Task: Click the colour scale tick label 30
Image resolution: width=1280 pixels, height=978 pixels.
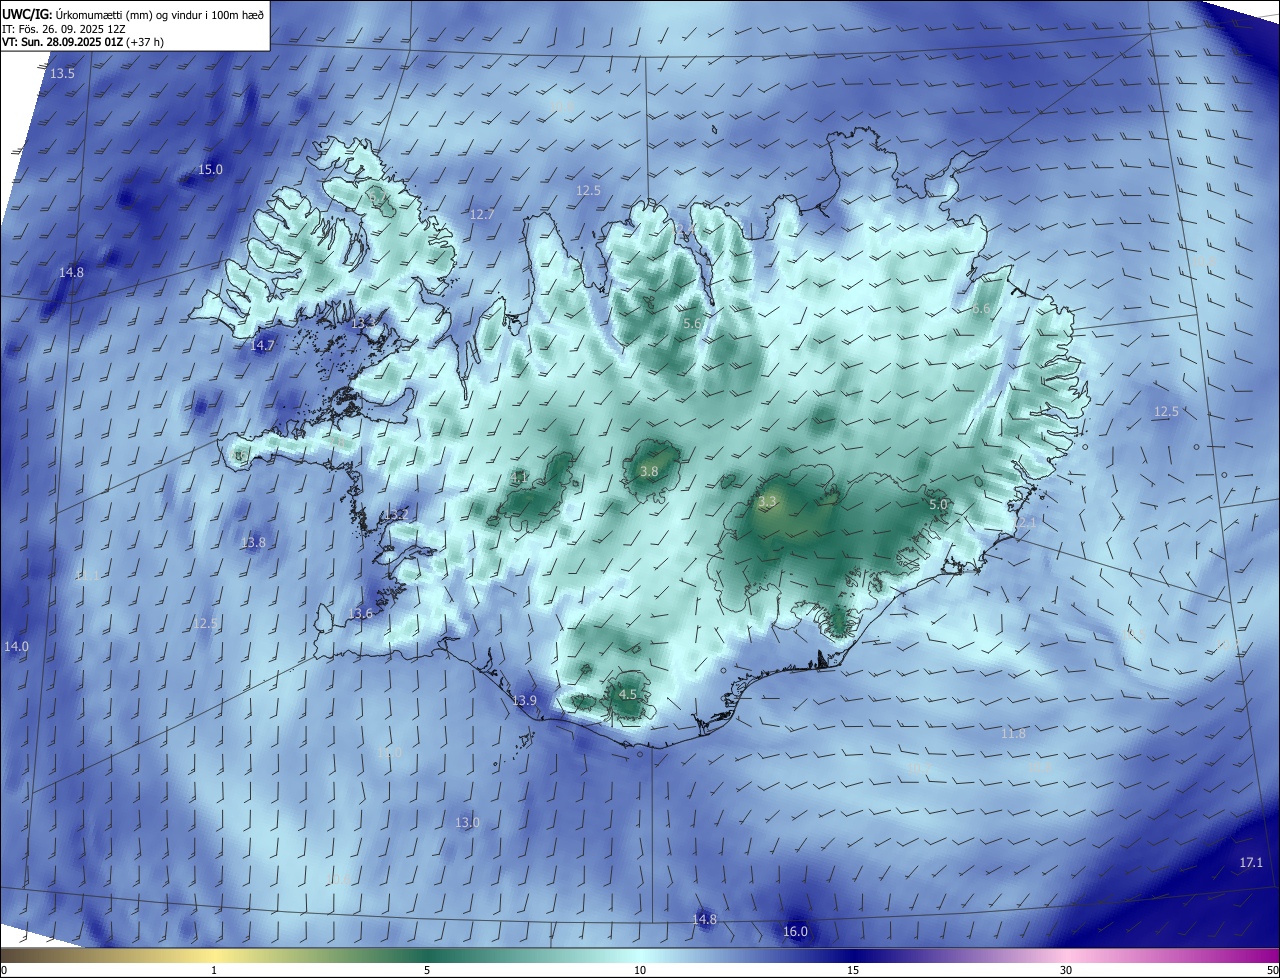Action: coord(1066,970)
